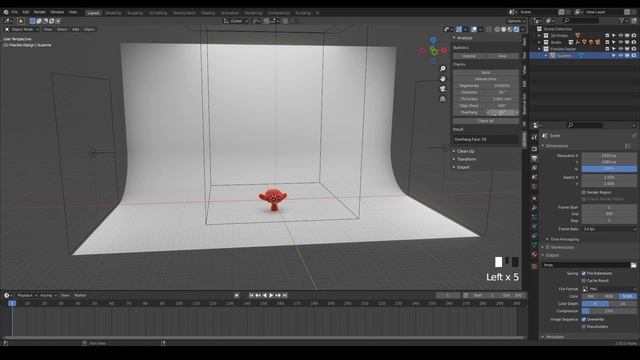Toggle Cache Result checkbox
The image size is (640, 360).
tap(584, 281)
